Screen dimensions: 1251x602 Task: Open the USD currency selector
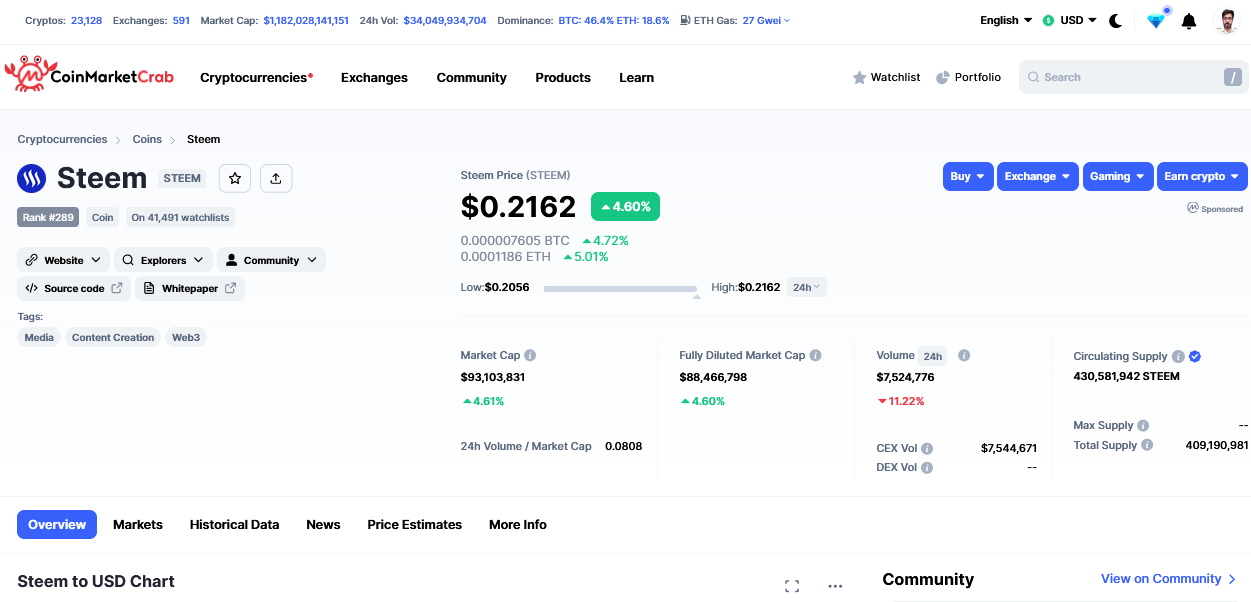pos(1069,20)
